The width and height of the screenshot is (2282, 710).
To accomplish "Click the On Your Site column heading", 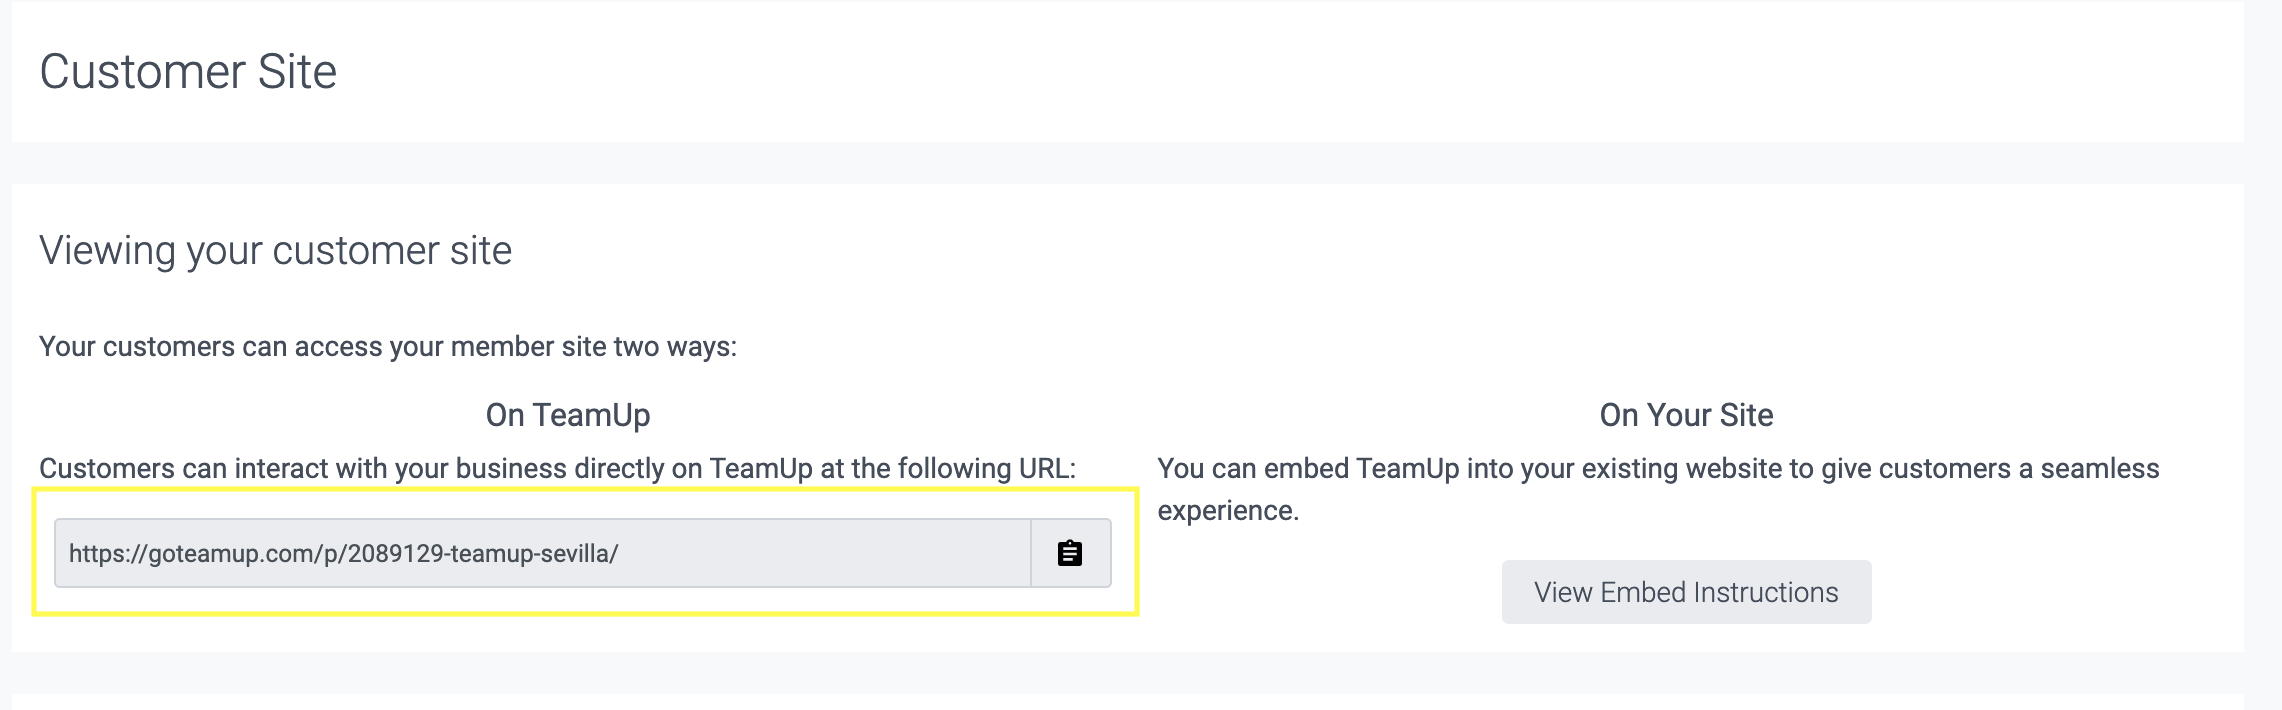I will point(1686,415).
